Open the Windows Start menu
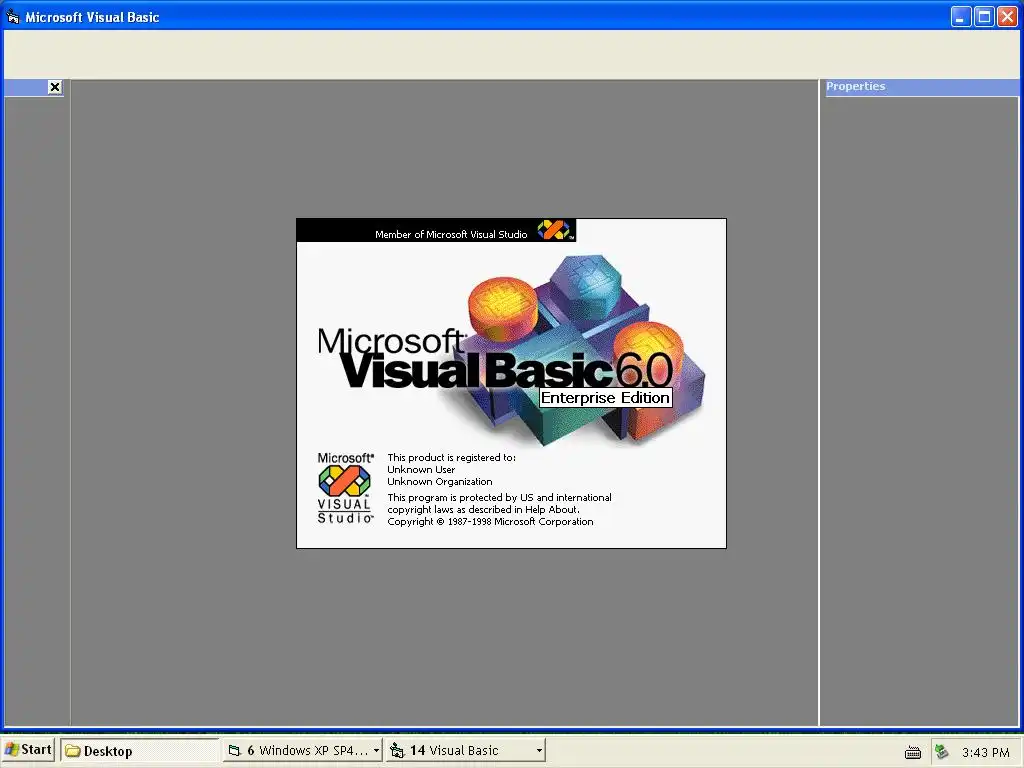Image resolution: width=1024 pixels, height=768 pixels. (x=28, y=750)
